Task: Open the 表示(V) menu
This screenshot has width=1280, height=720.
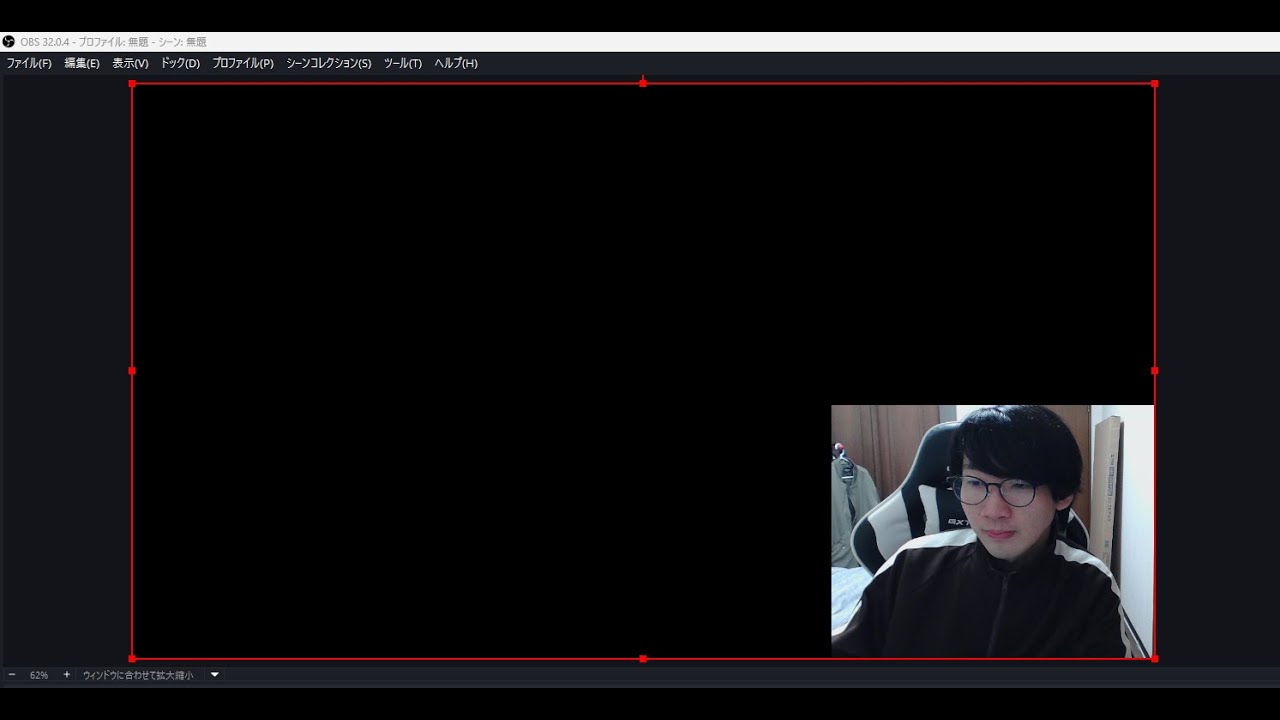Action: (x=130, y=63)
